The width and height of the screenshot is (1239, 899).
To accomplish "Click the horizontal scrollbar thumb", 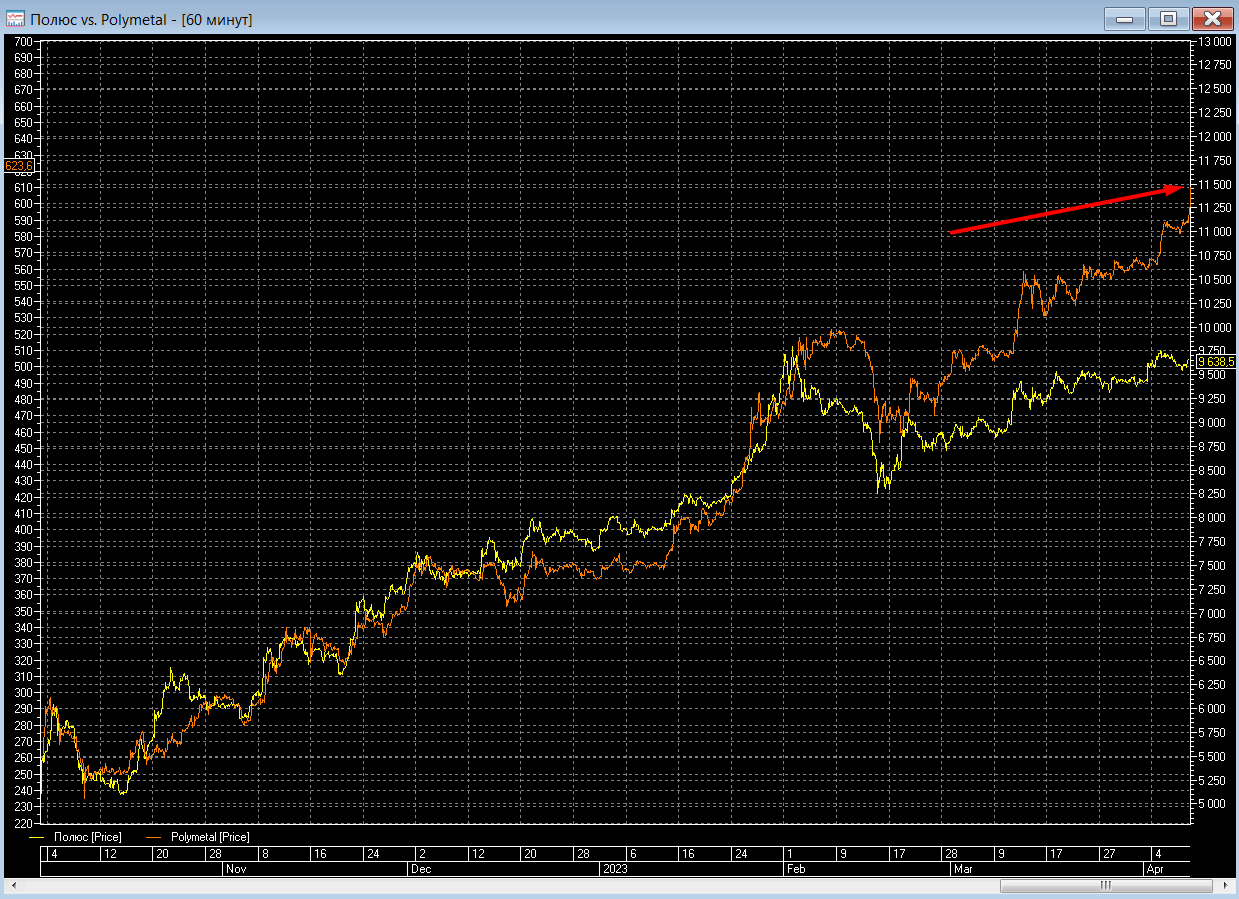I will point(1106,886).
